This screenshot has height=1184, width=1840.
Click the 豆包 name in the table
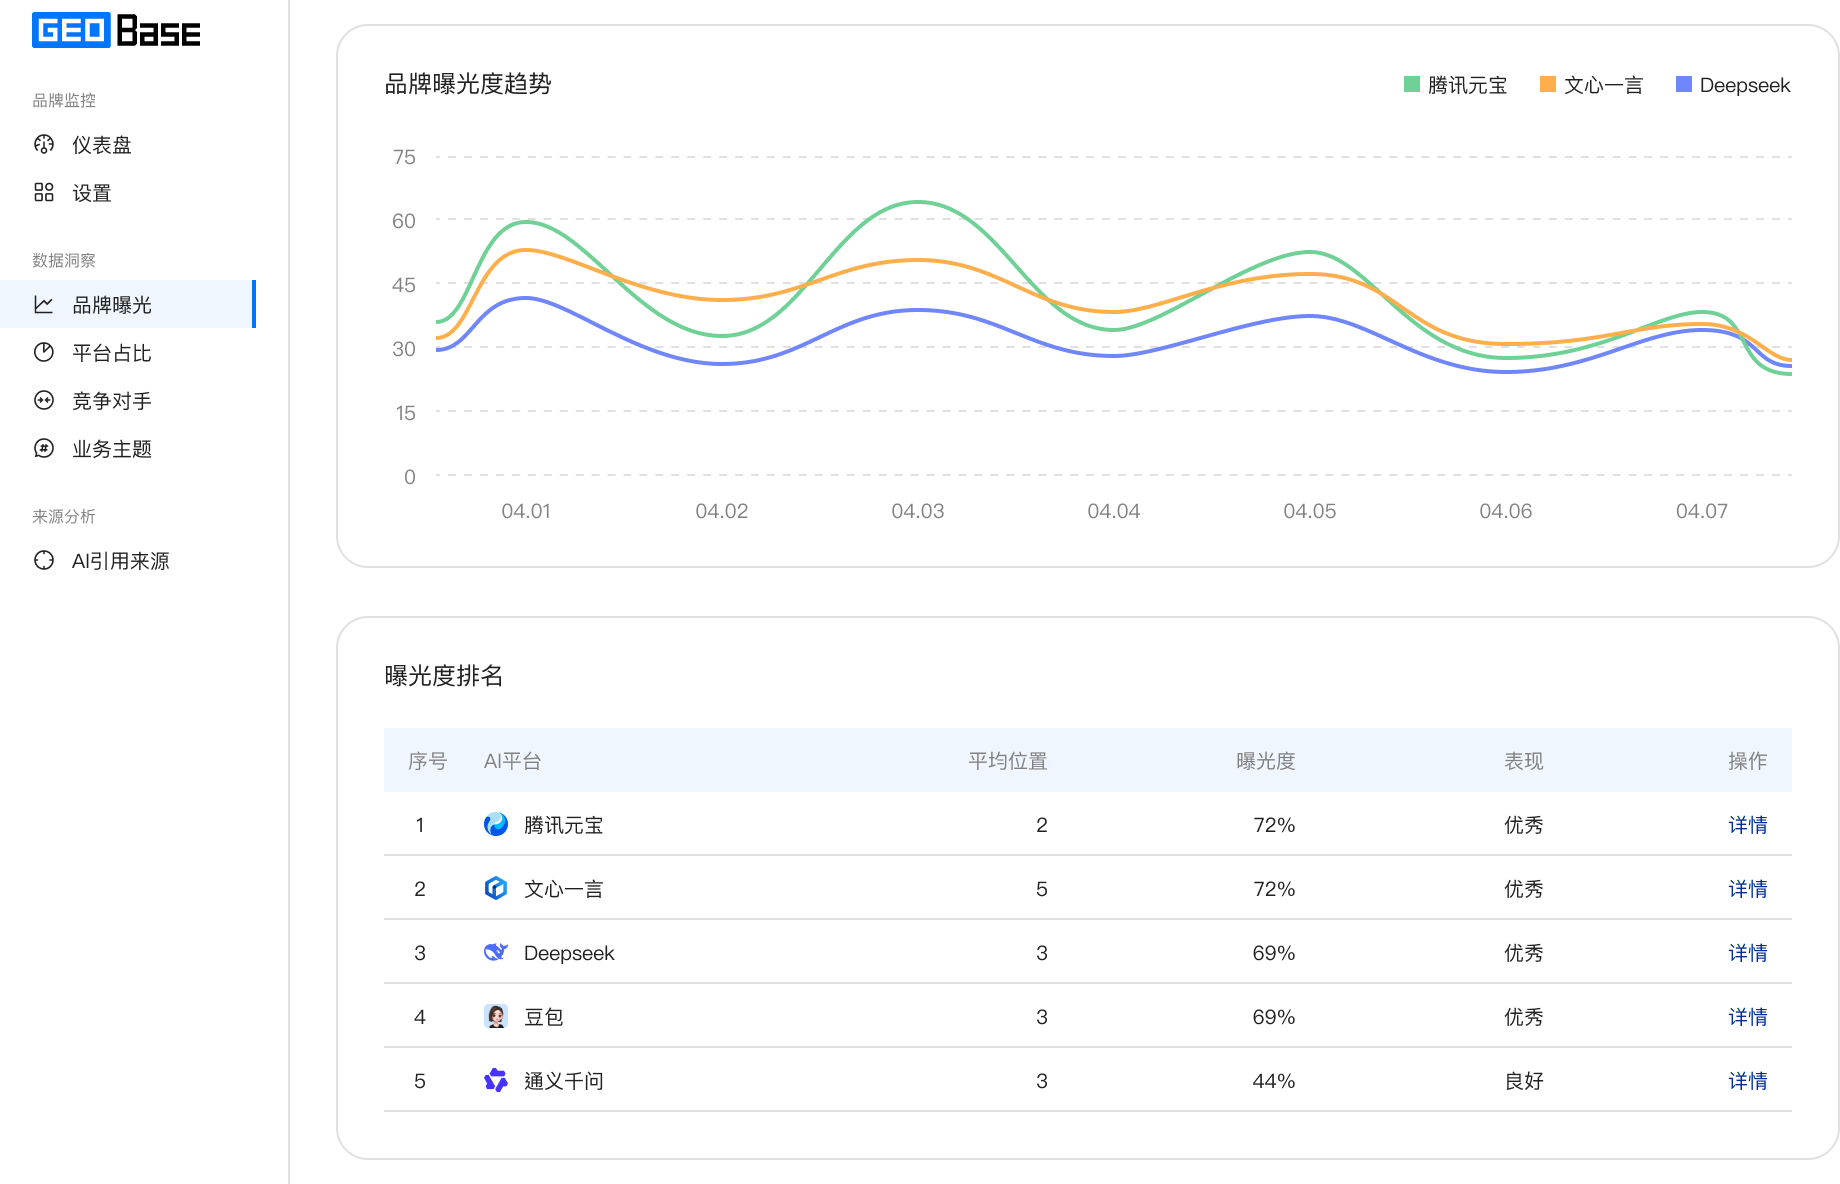point(544,1017)
